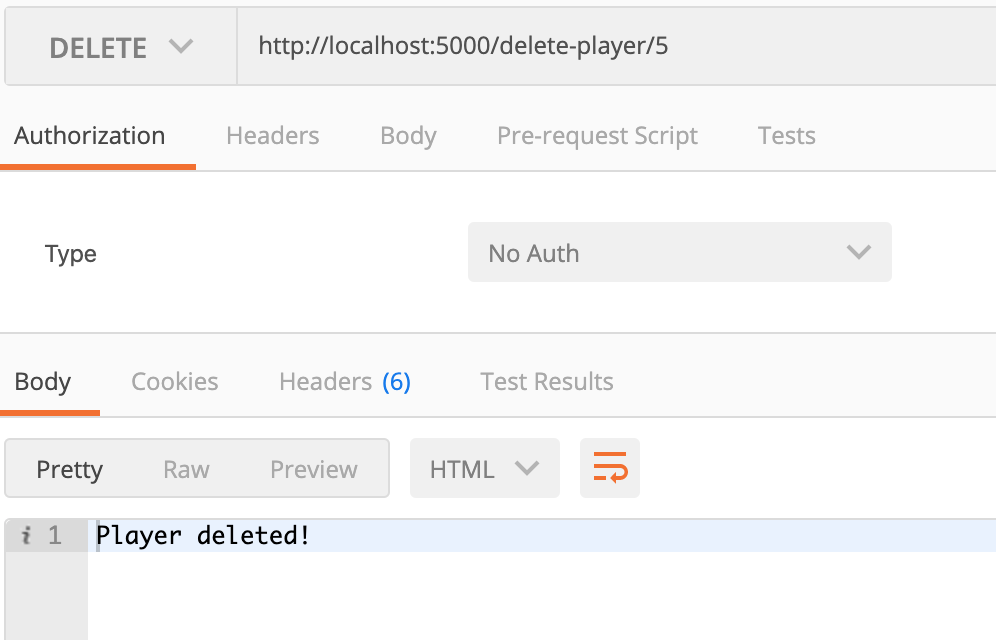Screen dimensions: 996x640
Task: Expand the No Auth type dropdown
Action: click(679, 253)
